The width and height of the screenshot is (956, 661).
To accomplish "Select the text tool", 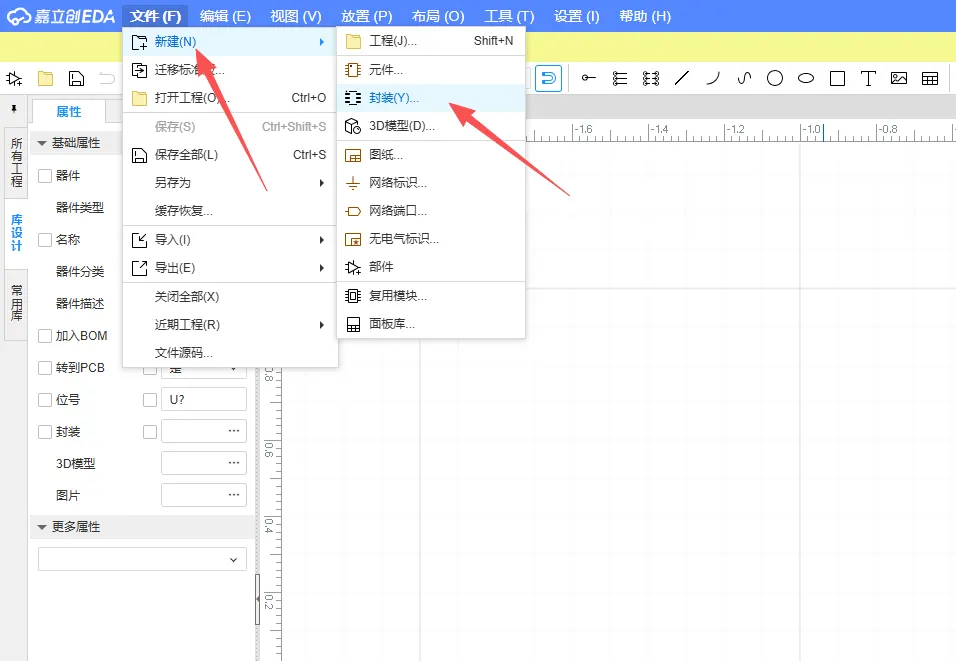I will [868, 78].
